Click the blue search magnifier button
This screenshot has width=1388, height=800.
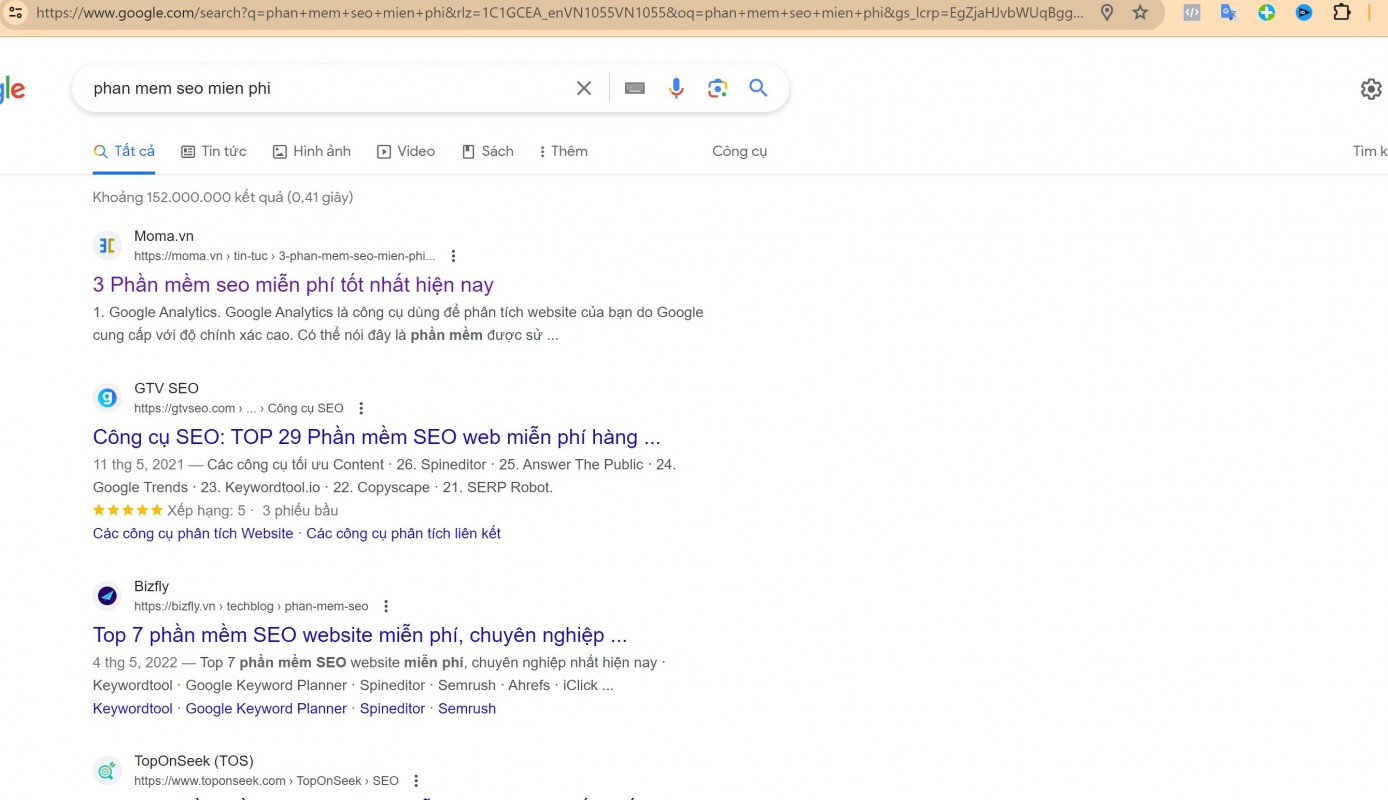758,88
